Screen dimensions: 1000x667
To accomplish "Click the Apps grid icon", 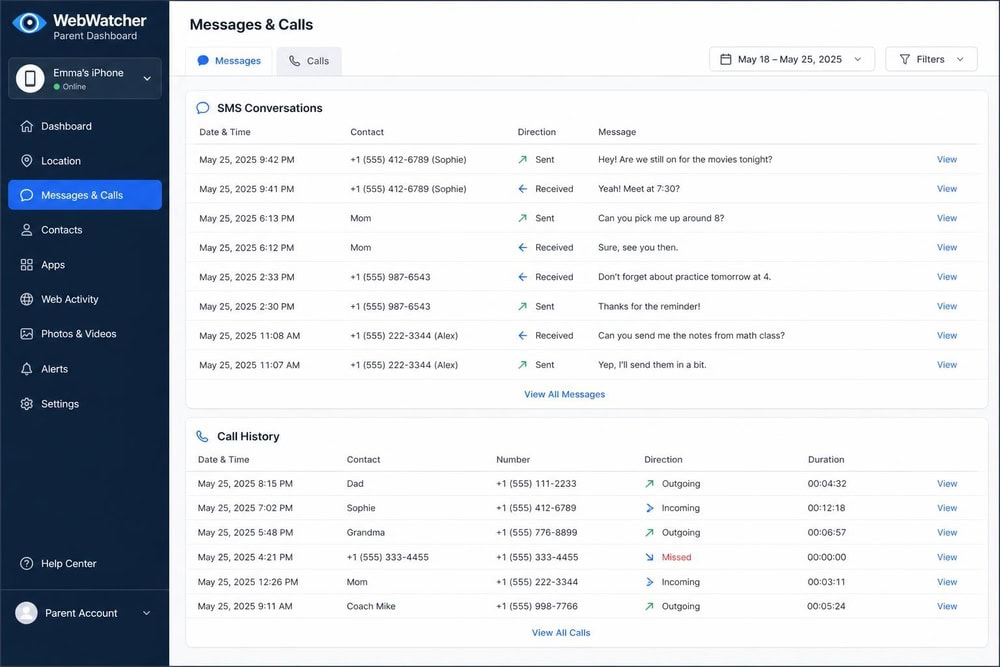I will [x=27, y=265].
